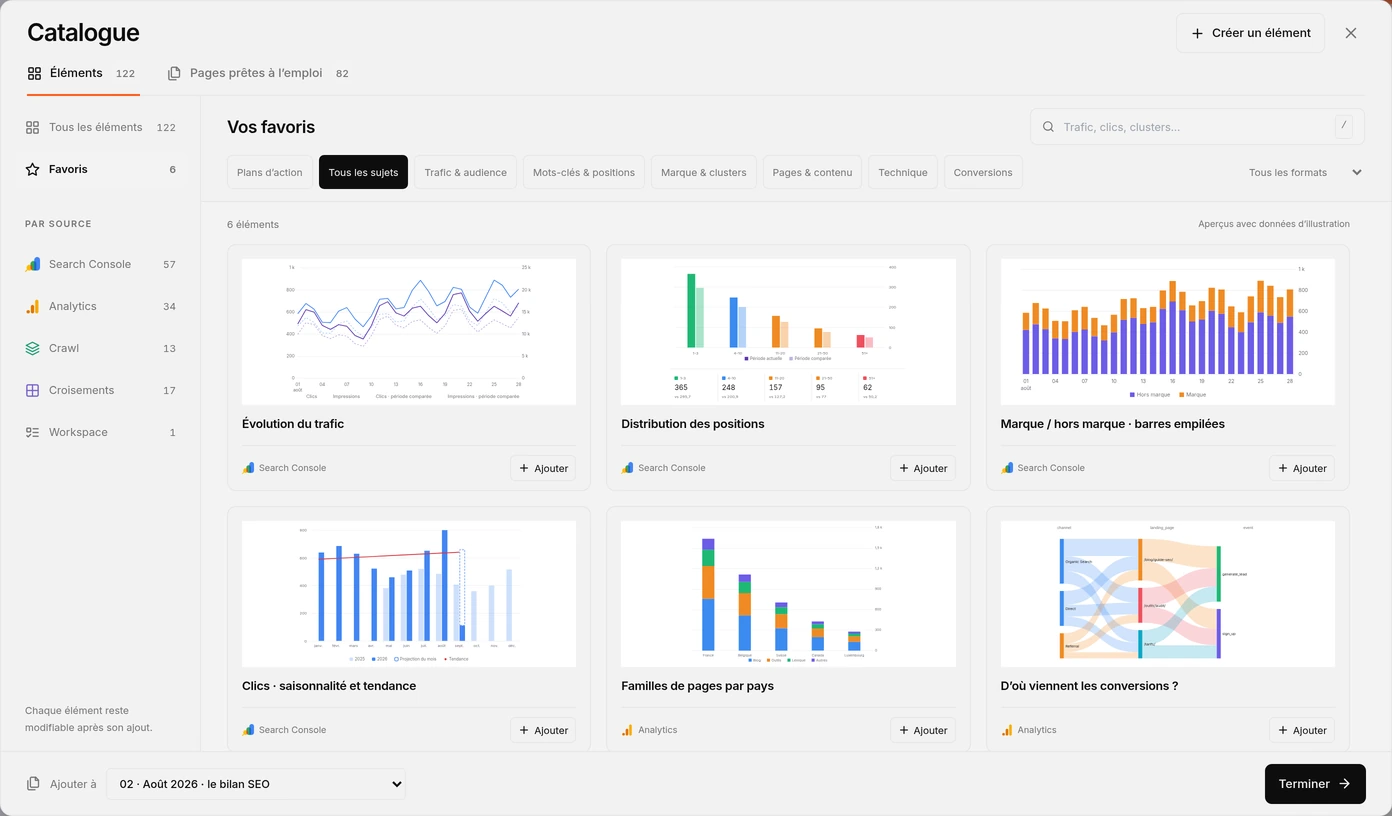Add the Familles de pages par pays element

coord(922,730)
